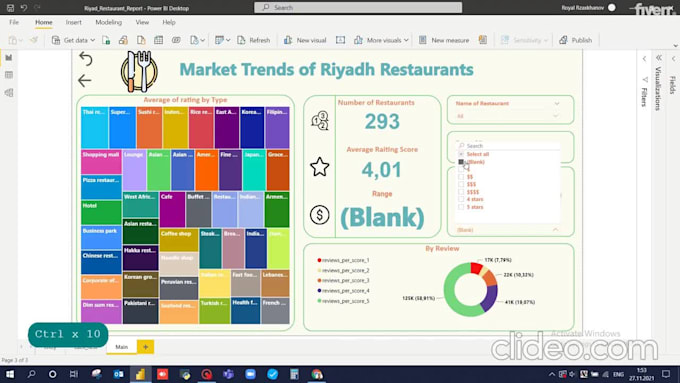Image resolution: width=680 pixels, height=383 pixels.
Task: Check the $$$ checkbox in slicer
Action: tap(461, 184)
